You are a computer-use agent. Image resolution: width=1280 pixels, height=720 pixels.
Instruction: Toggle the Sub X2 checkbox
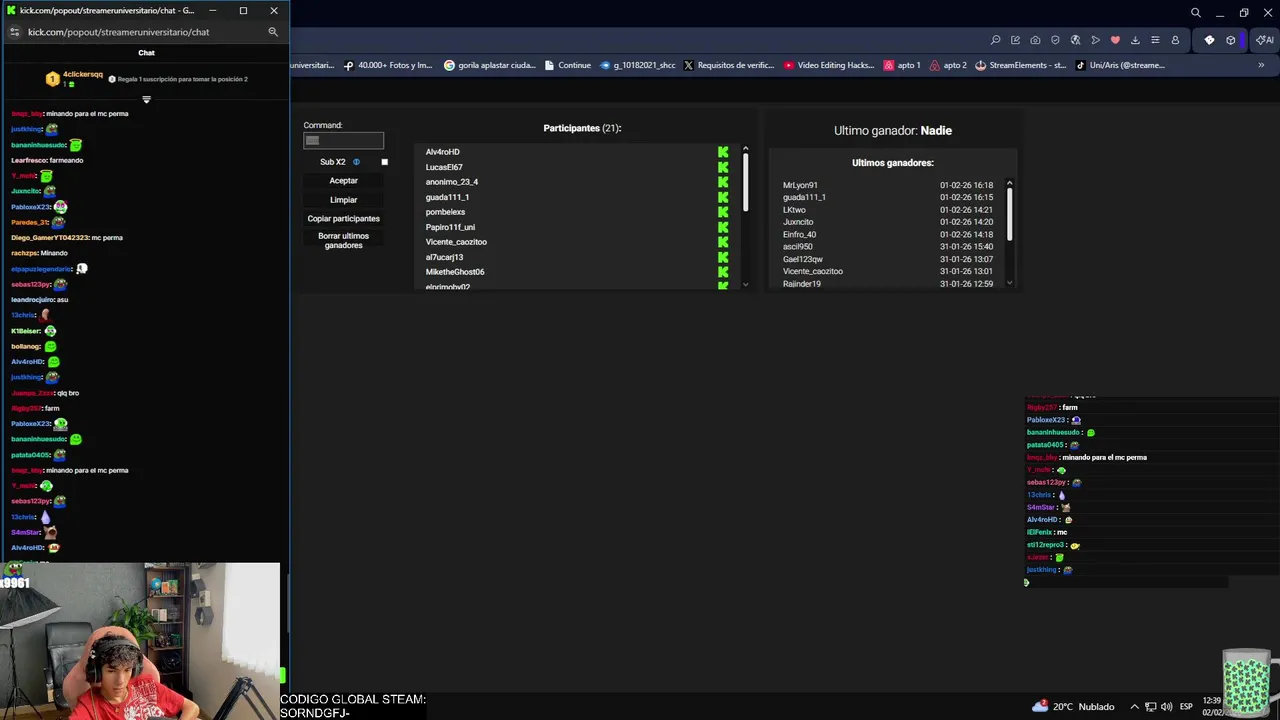[x=384, y=162]
